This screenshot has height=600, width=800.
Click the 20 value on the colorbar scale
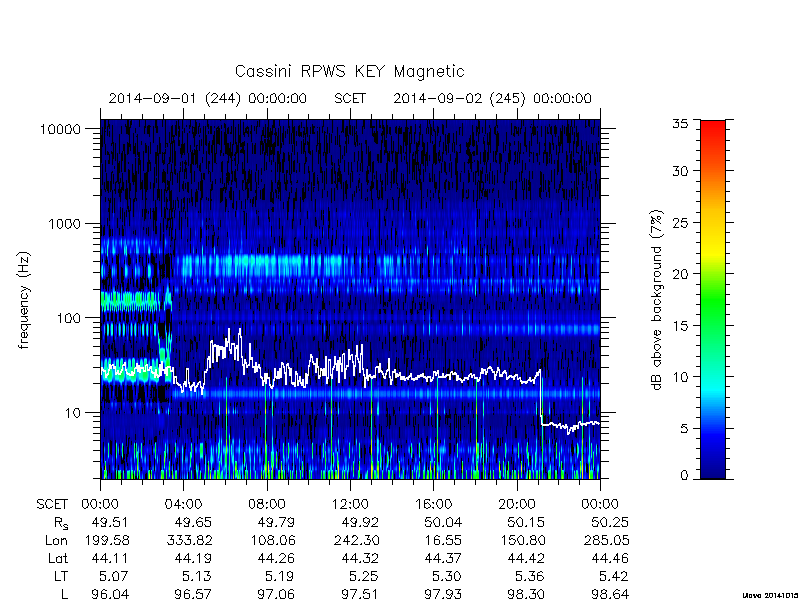682,273
